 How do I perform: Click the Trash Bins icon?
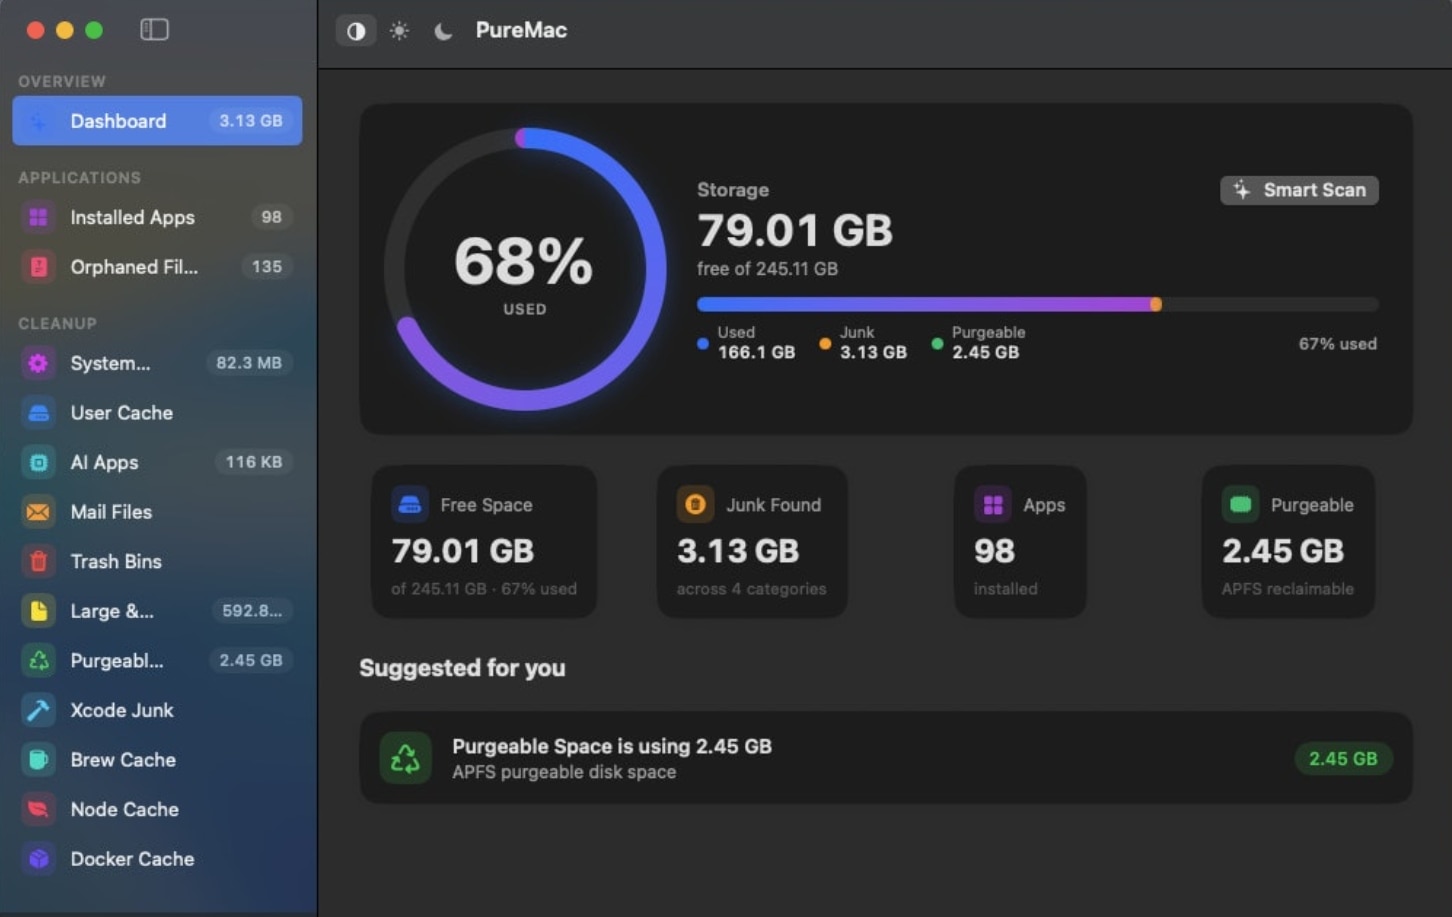(38, 561)
